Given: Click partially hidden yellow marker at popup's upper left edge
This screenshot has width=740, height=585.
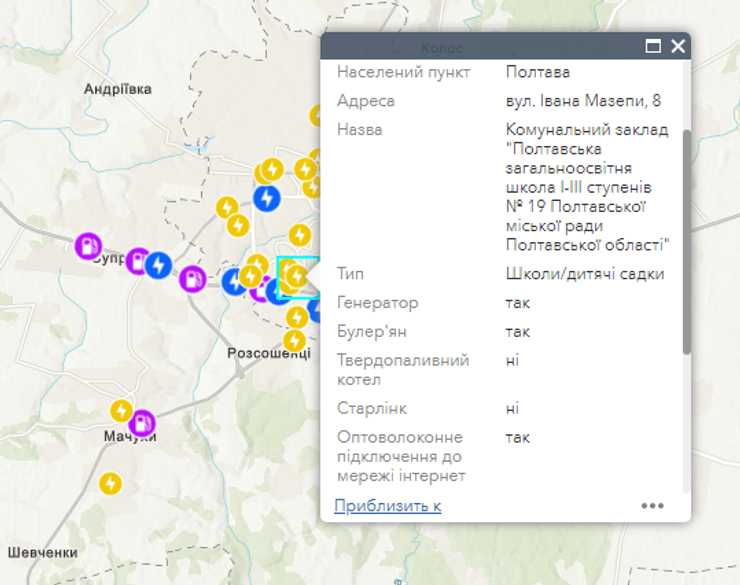Looking at the screenshot, I should pos(315,116).
